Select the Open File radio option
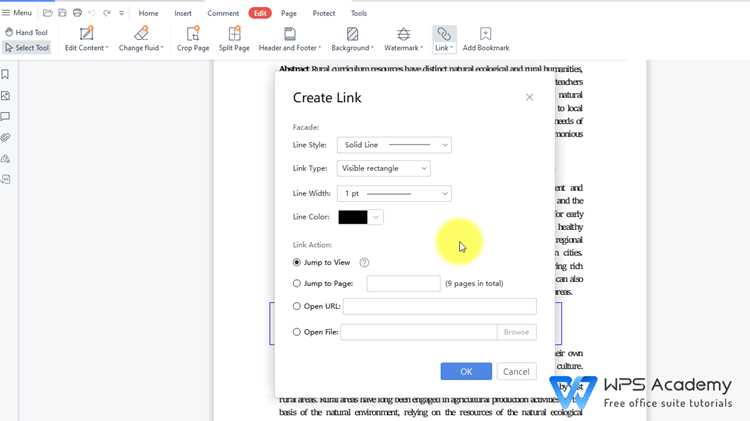750x421 pixels. click(x=297, y=332)
